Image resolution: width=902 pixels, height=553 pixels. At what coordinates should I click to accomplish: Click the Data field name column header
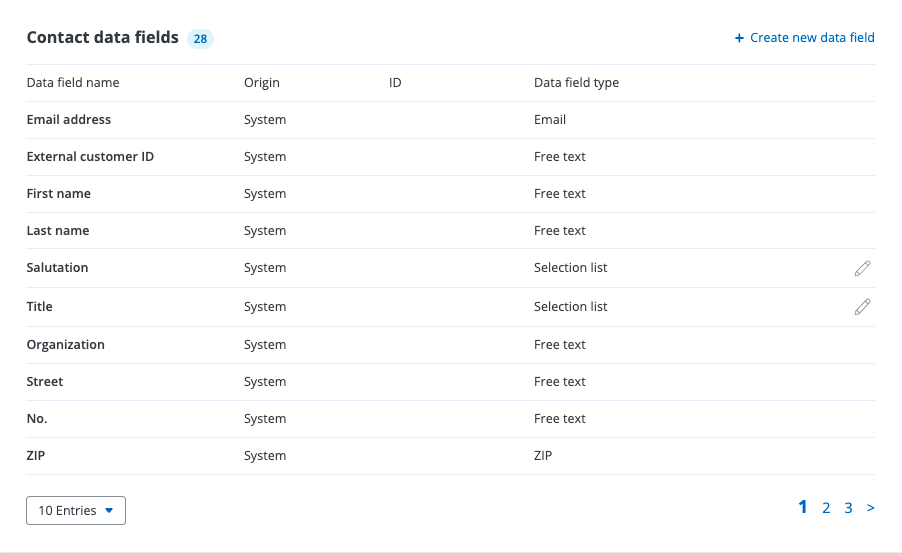point(73,83)
